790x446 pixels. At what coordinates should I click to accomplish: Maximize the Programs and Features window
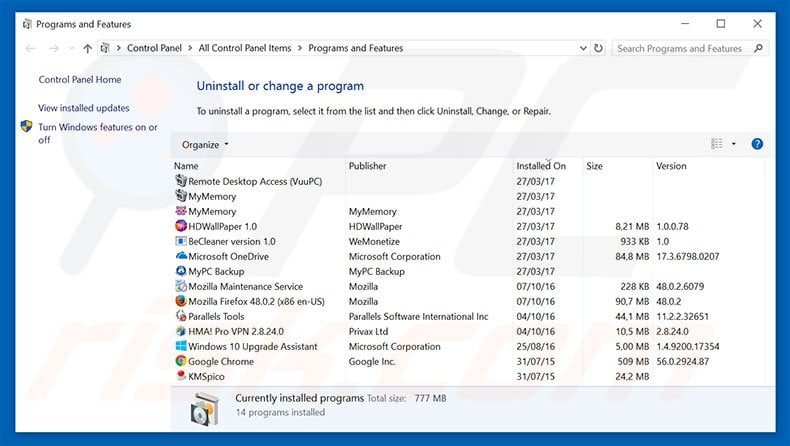point(721,24)
